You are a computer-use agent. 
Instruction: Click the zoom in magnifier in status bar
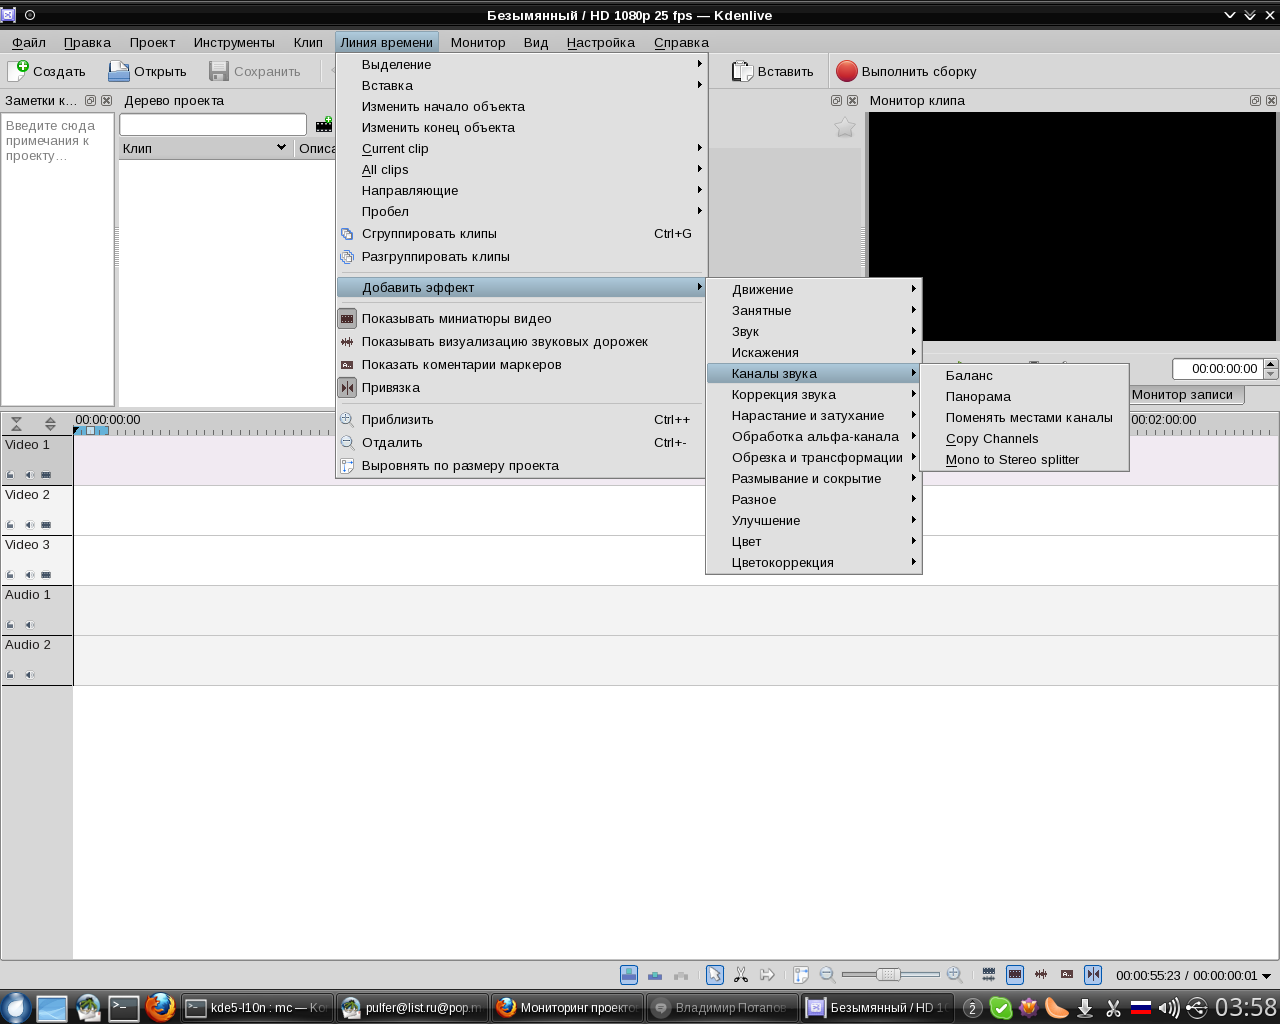[954, 975]
